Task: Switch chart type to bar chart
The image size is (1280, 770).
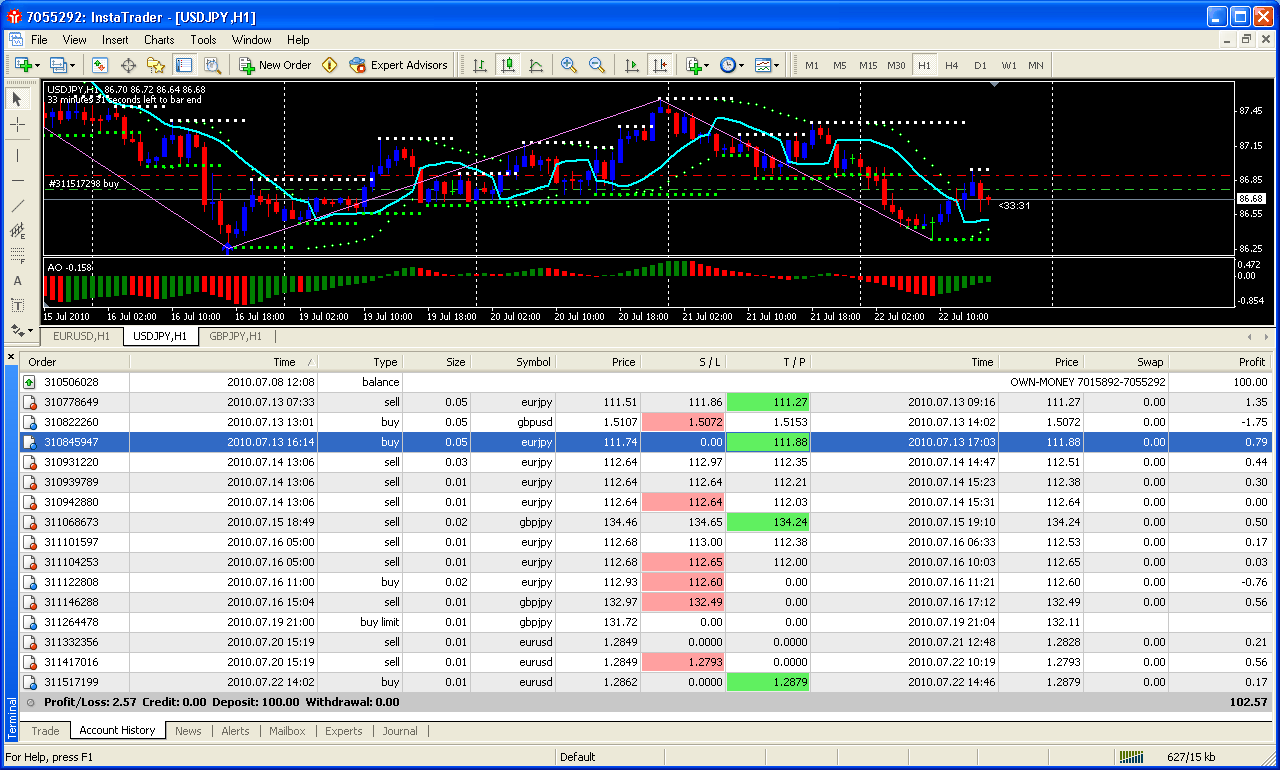Action: (x=480, y=65)
